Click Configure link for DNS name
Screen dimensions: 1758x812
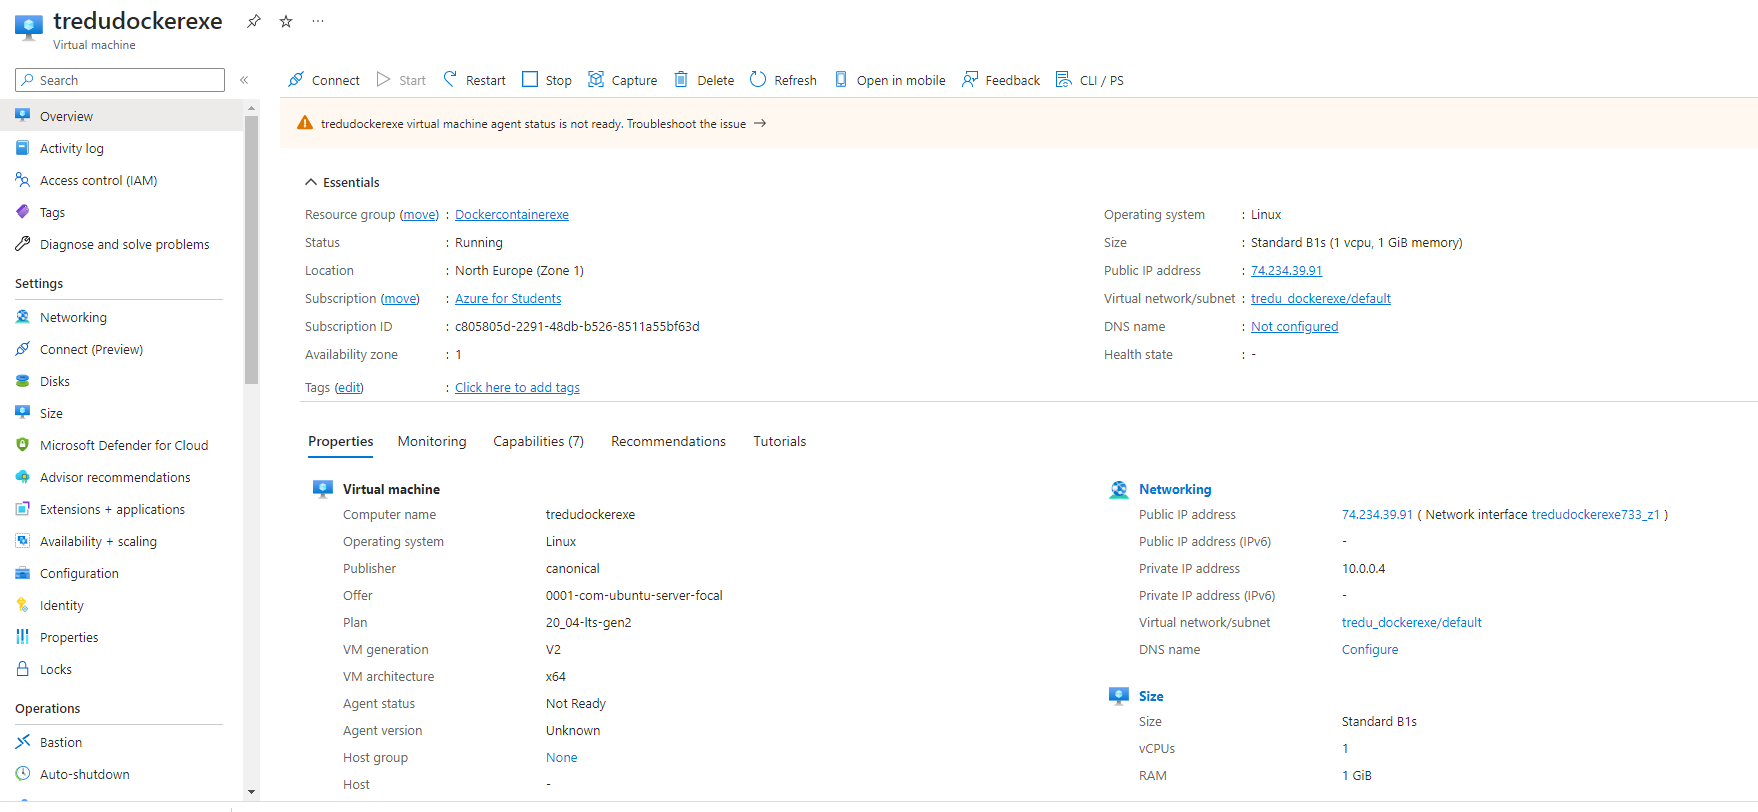[1370, 650]
